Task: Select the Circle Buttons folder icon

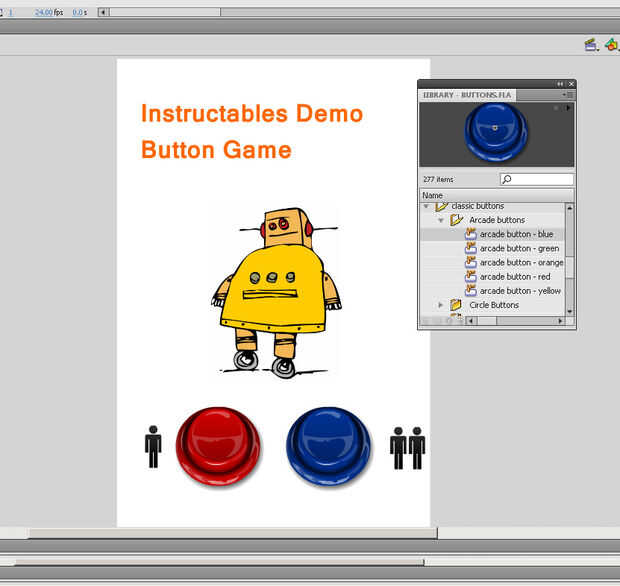Action: pos(456,305)
